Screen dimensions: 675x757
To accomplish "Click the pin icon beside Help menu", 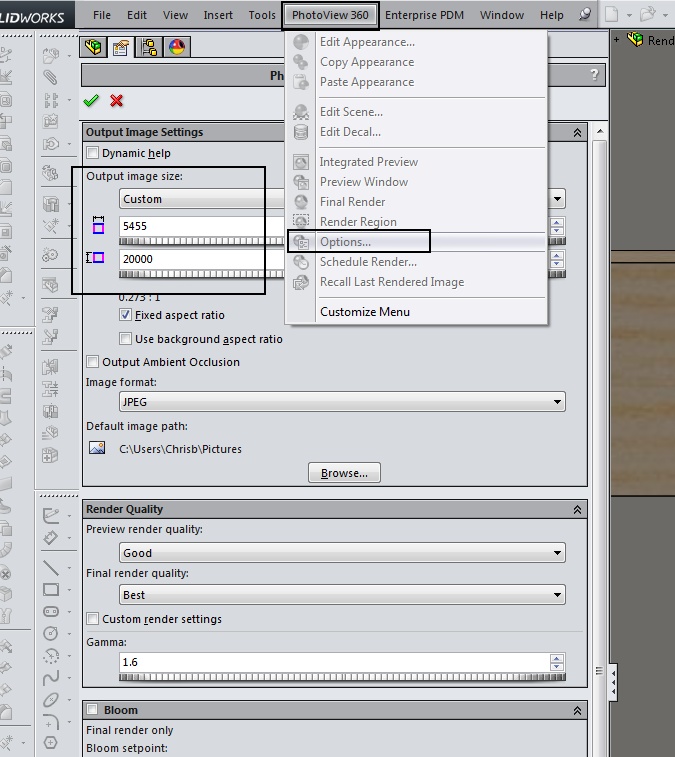I will [585, 14].
